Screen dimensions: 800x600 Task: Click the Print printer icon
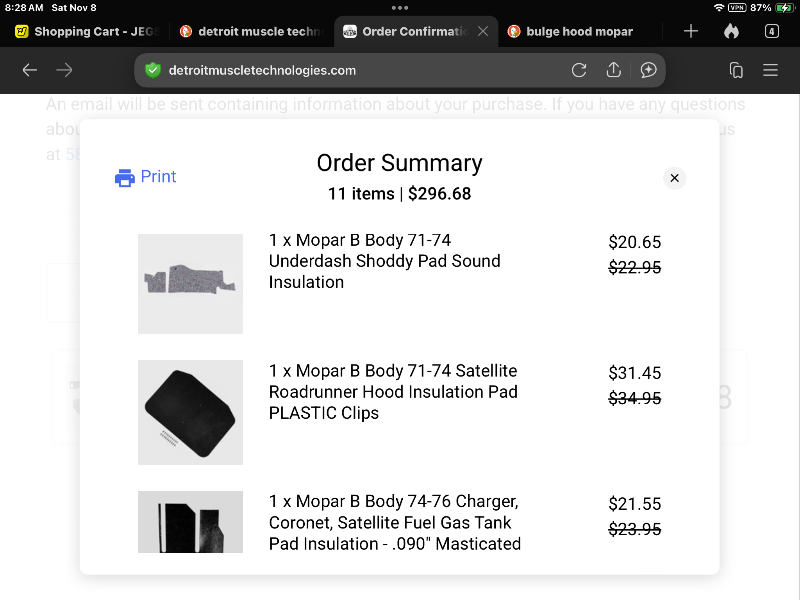click(x=125, y=178)
